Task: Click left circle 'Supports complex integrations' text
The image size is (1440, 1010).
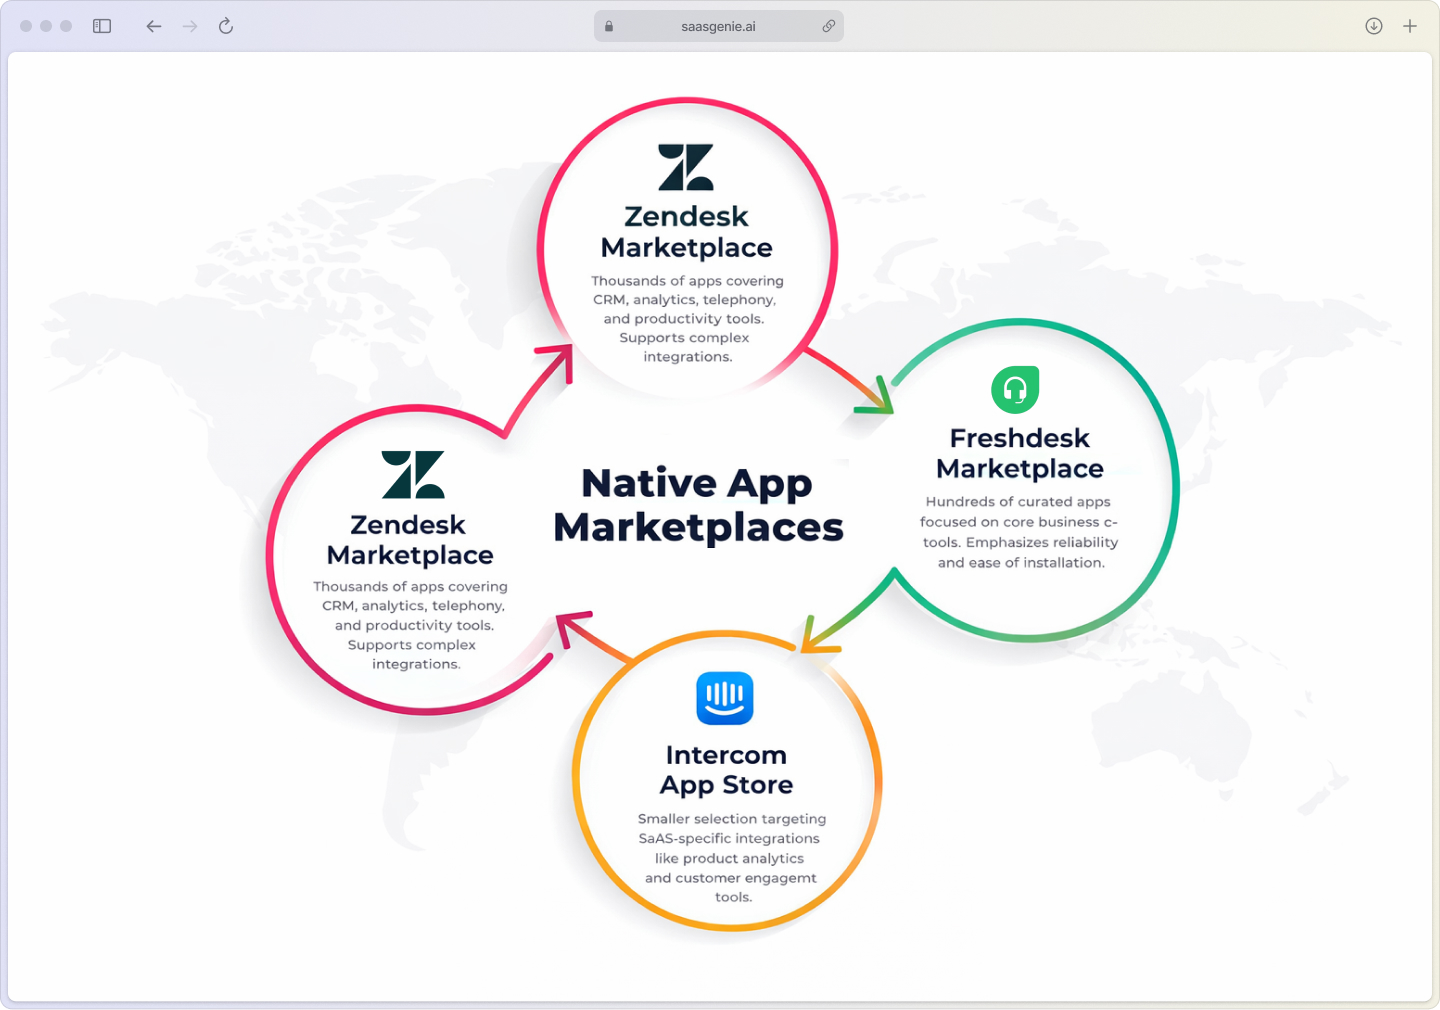Action: coord(412,654)
